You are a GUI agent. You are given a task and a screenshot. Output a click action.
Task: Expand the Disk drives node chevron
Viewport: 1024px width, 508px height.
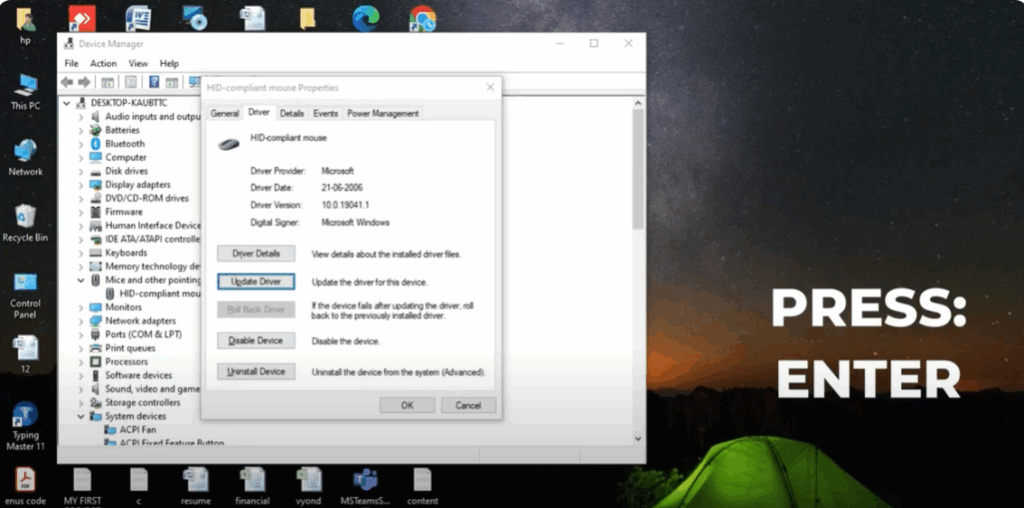click(x=81, y=171)
